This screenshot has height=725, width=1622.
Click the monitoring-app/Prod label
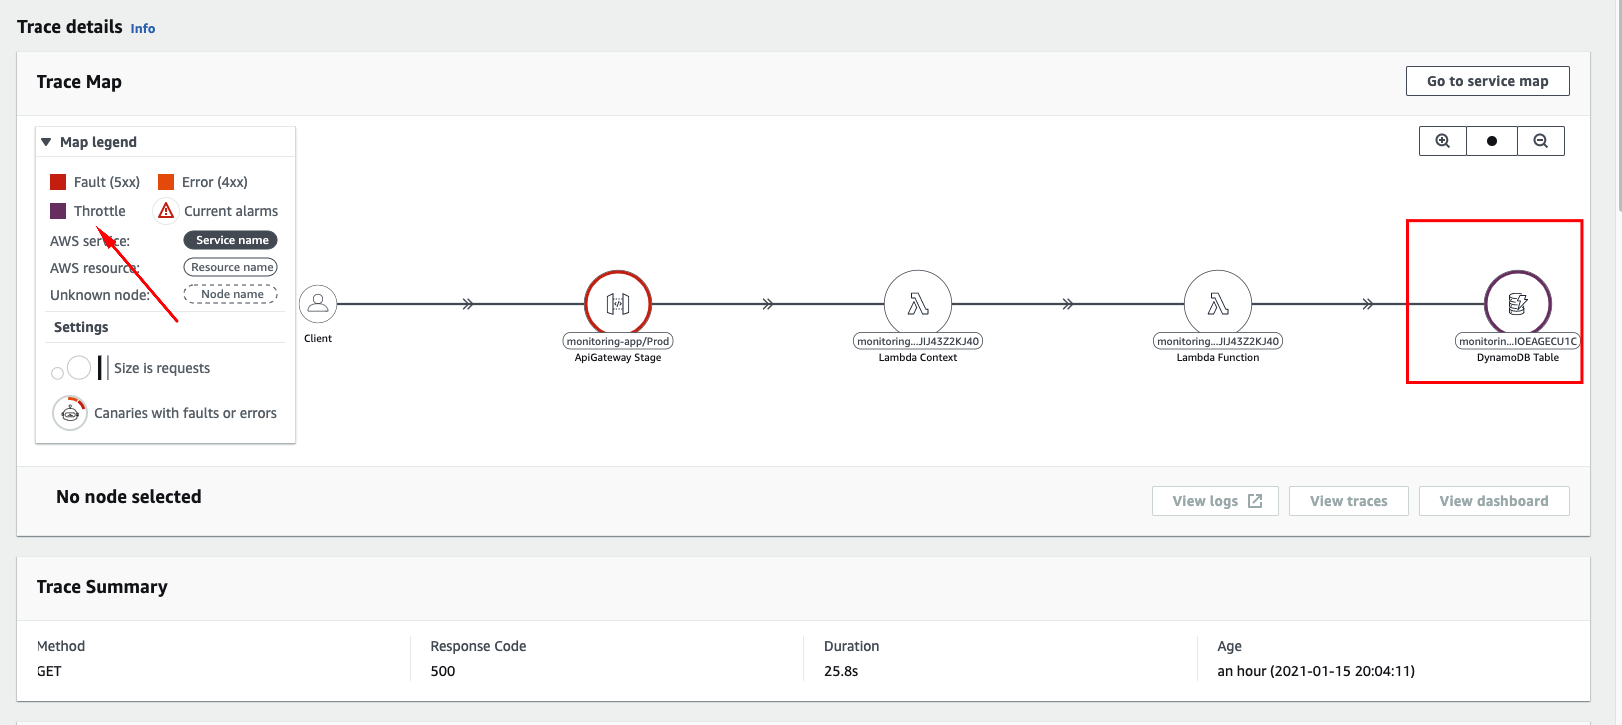[618, 341]
